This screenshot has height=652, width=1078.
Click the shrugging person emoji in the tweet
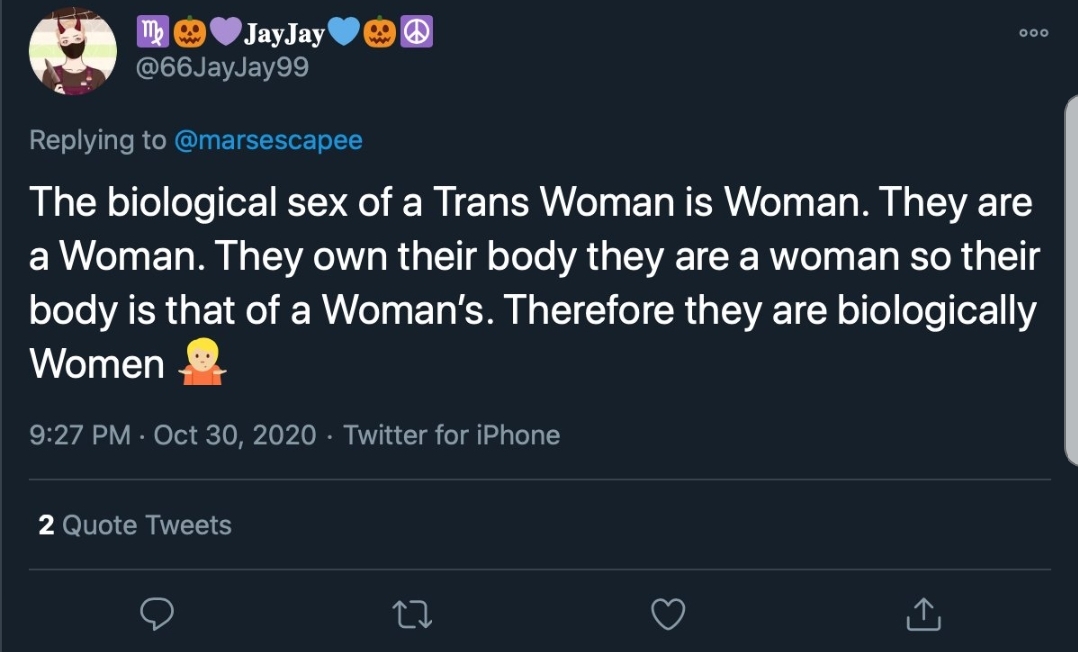[x=202, y=365]
